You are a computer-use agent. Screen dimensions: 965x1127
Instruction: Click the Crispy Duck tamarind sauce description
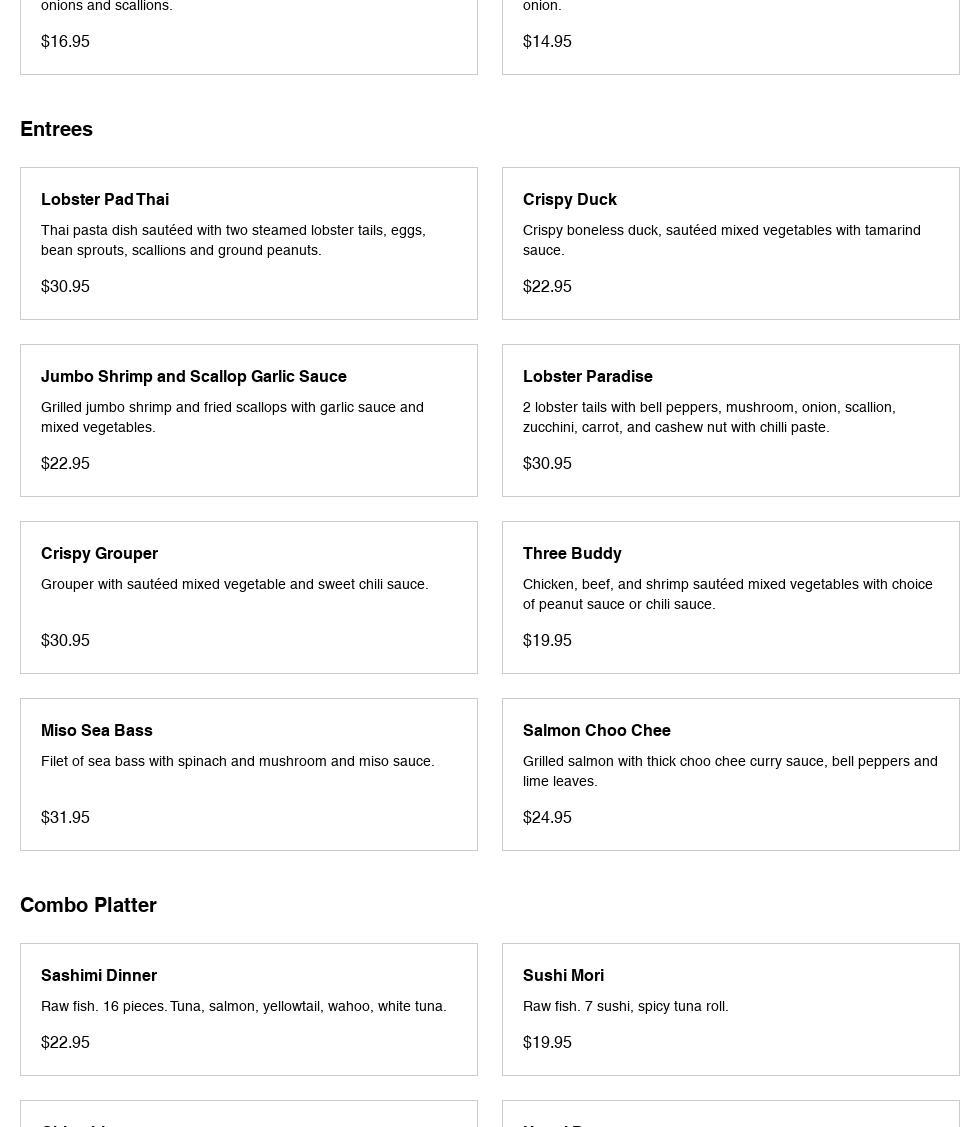pyautogui.click(x=721, y=240)
